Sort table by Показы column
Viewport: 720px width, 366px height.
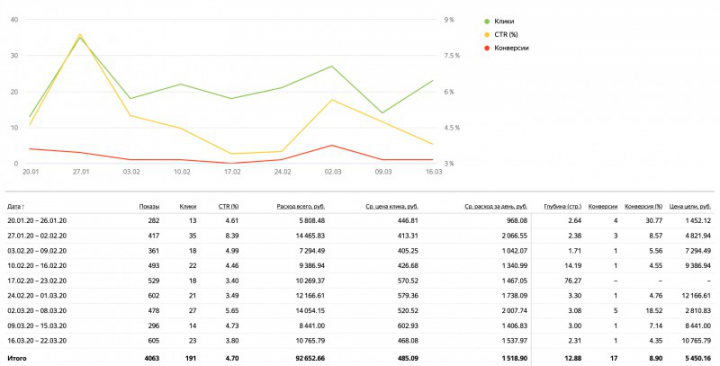(149, 207)
